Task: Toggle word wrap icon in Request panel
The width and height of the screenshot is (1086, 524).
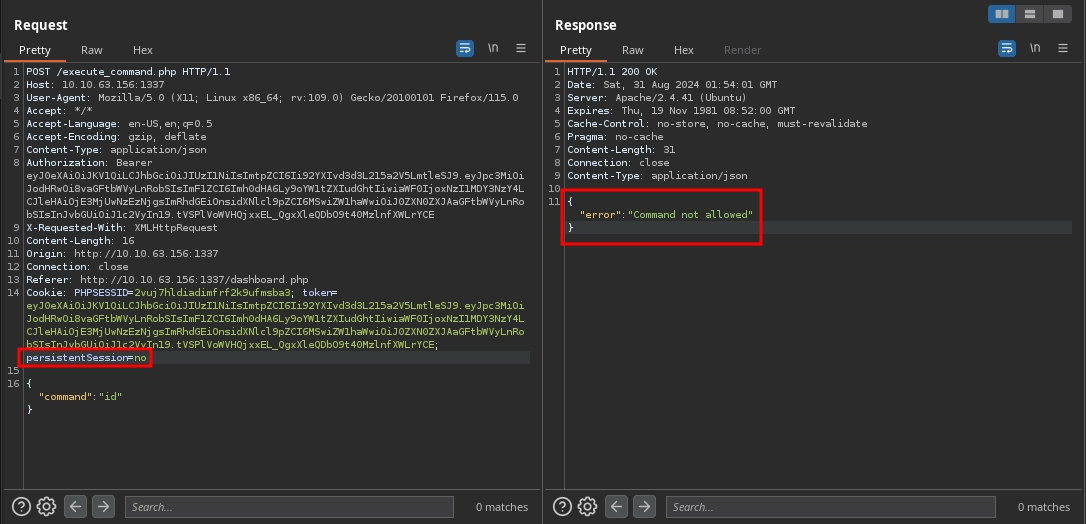Action: pos(465,48)
